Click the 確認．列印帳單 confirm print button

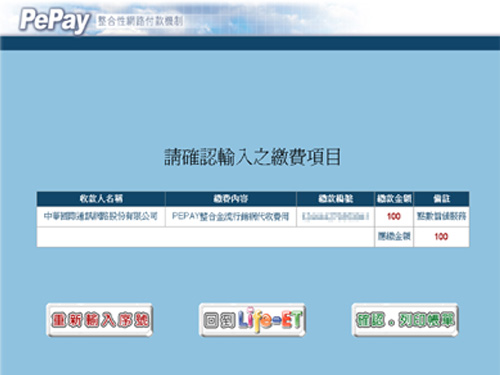point(405,320)
